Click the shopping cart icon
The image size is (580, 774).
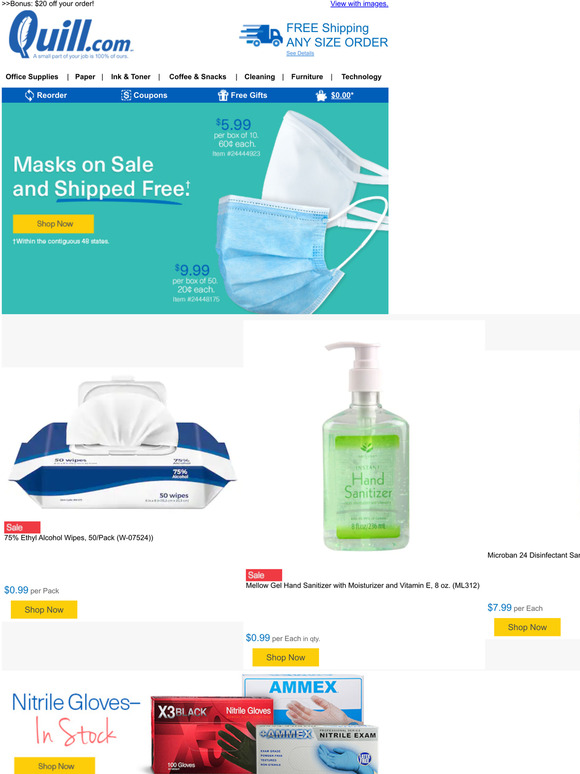coord(321,95)
